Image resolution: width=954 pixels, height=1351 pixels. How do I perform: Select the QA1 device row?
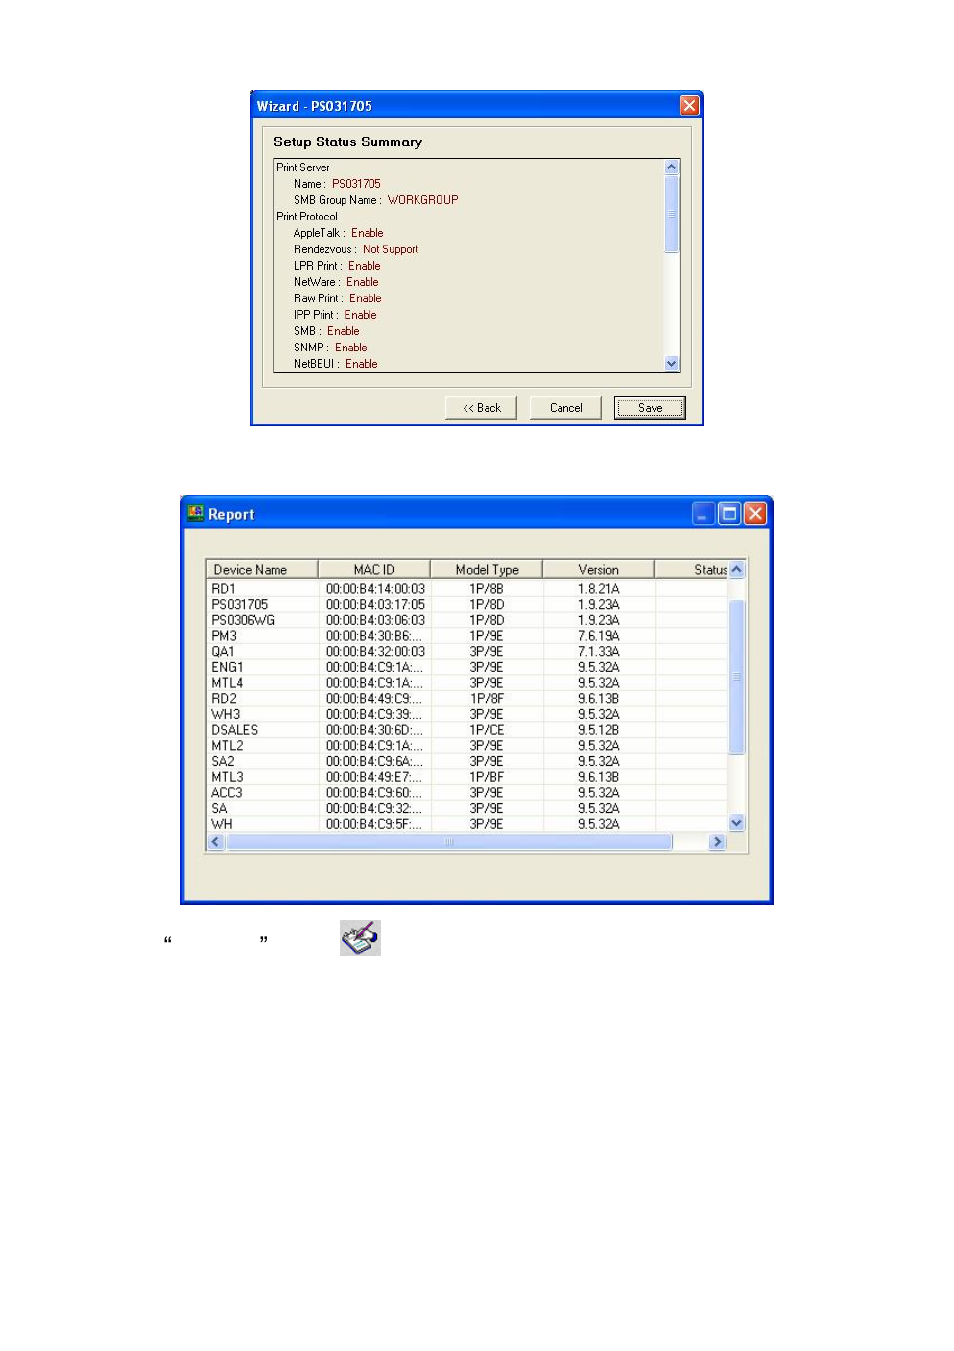click(466, 651)
